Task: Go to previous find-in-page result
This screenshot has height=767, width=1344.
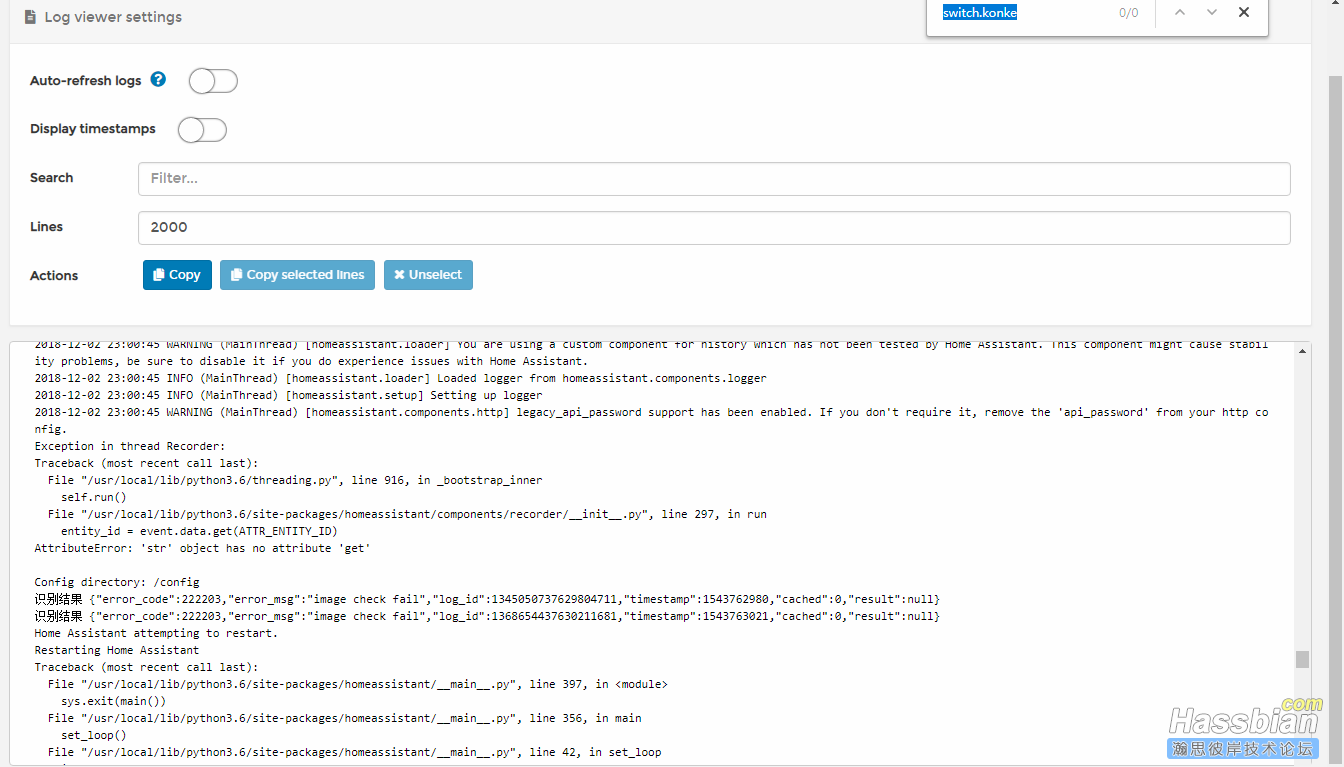Action: 1180,13
